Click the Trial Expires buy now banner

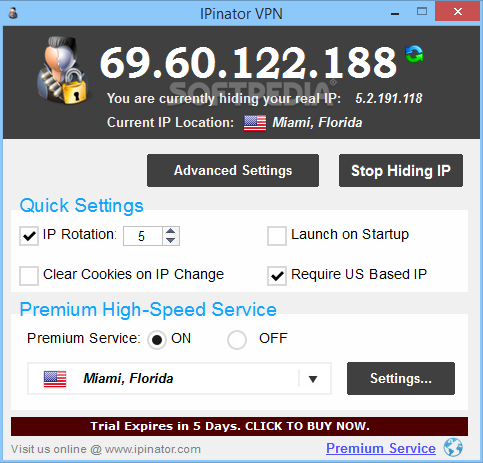coord(239,426)
